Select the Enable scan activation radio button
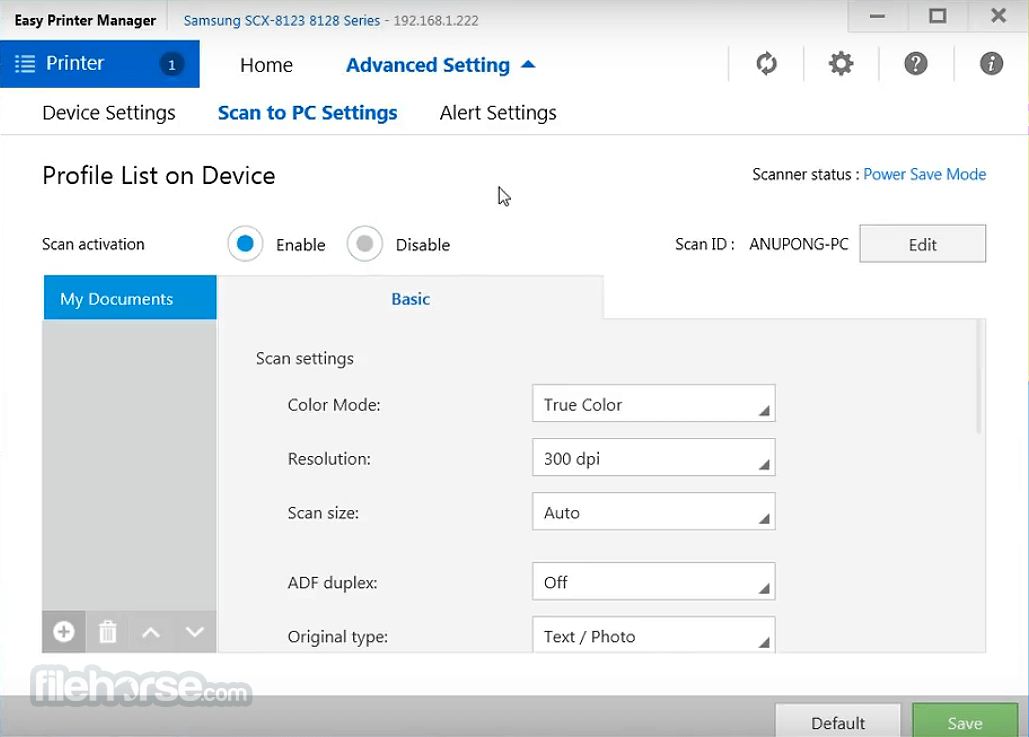The image size is (1029, 737). point(245,244)
